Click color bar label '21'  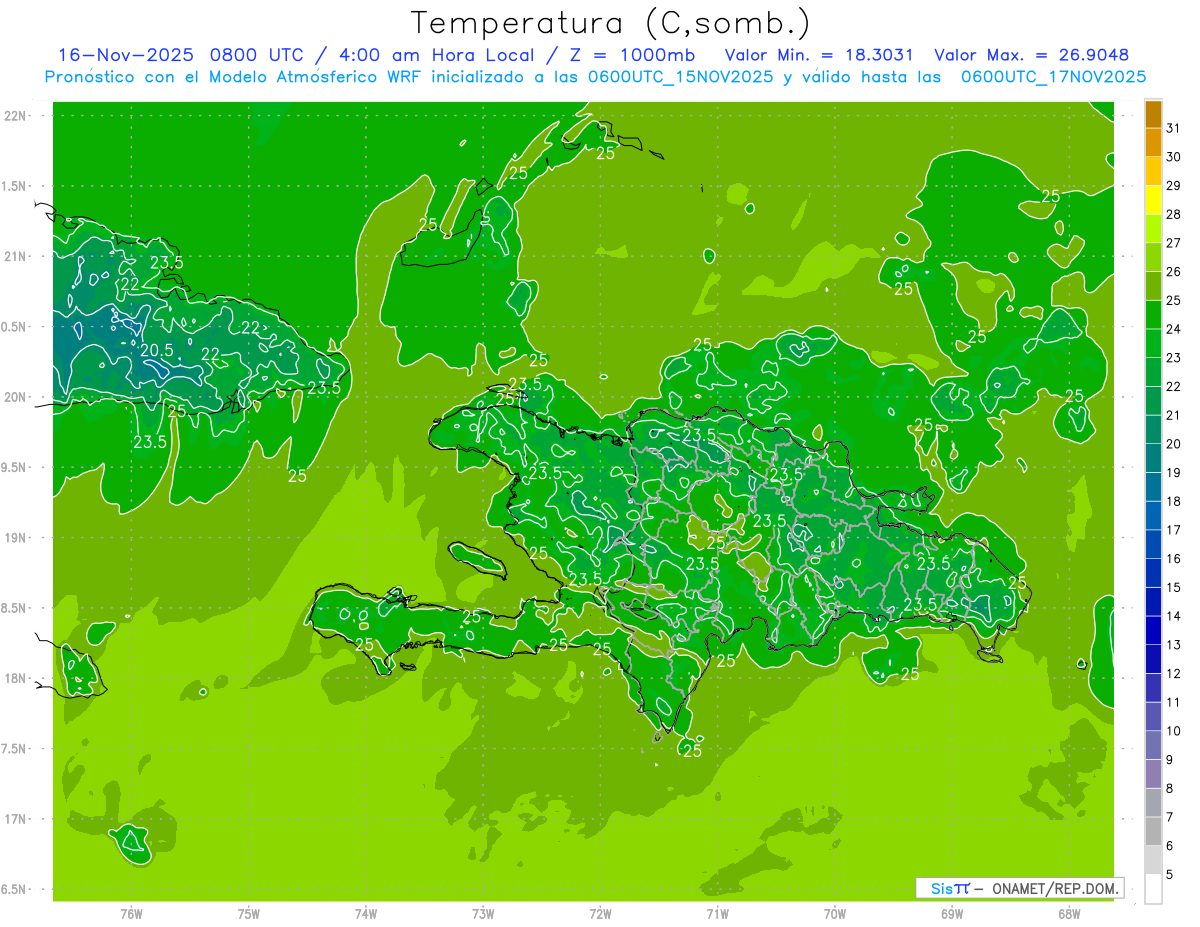[x=1174, y=415]
